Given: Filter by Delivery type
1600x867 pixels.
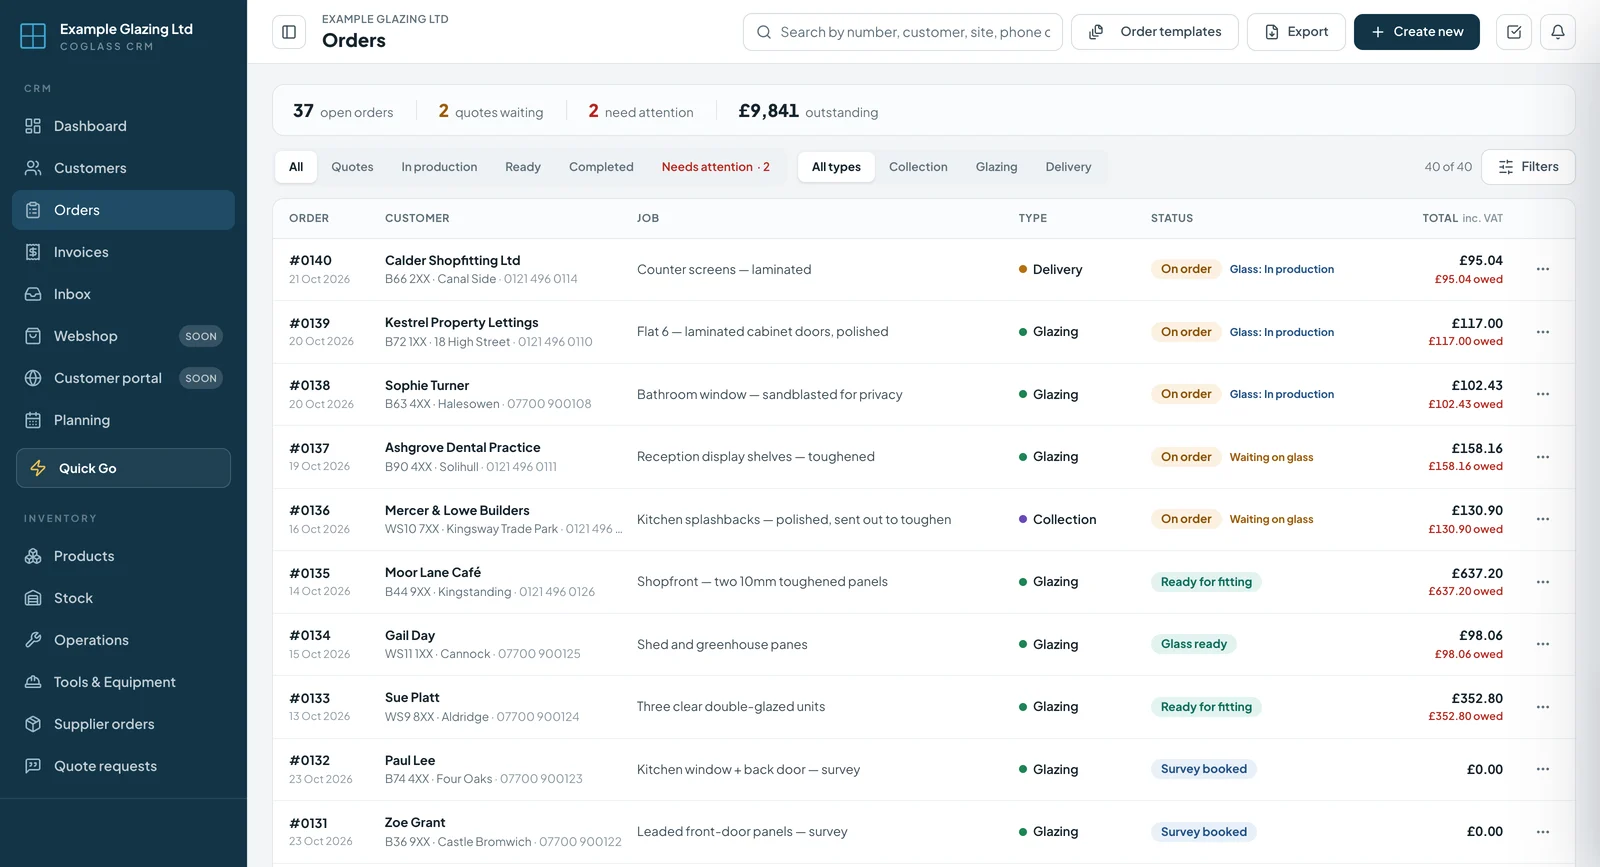Looking at the screenshot, I should 1068,167.
